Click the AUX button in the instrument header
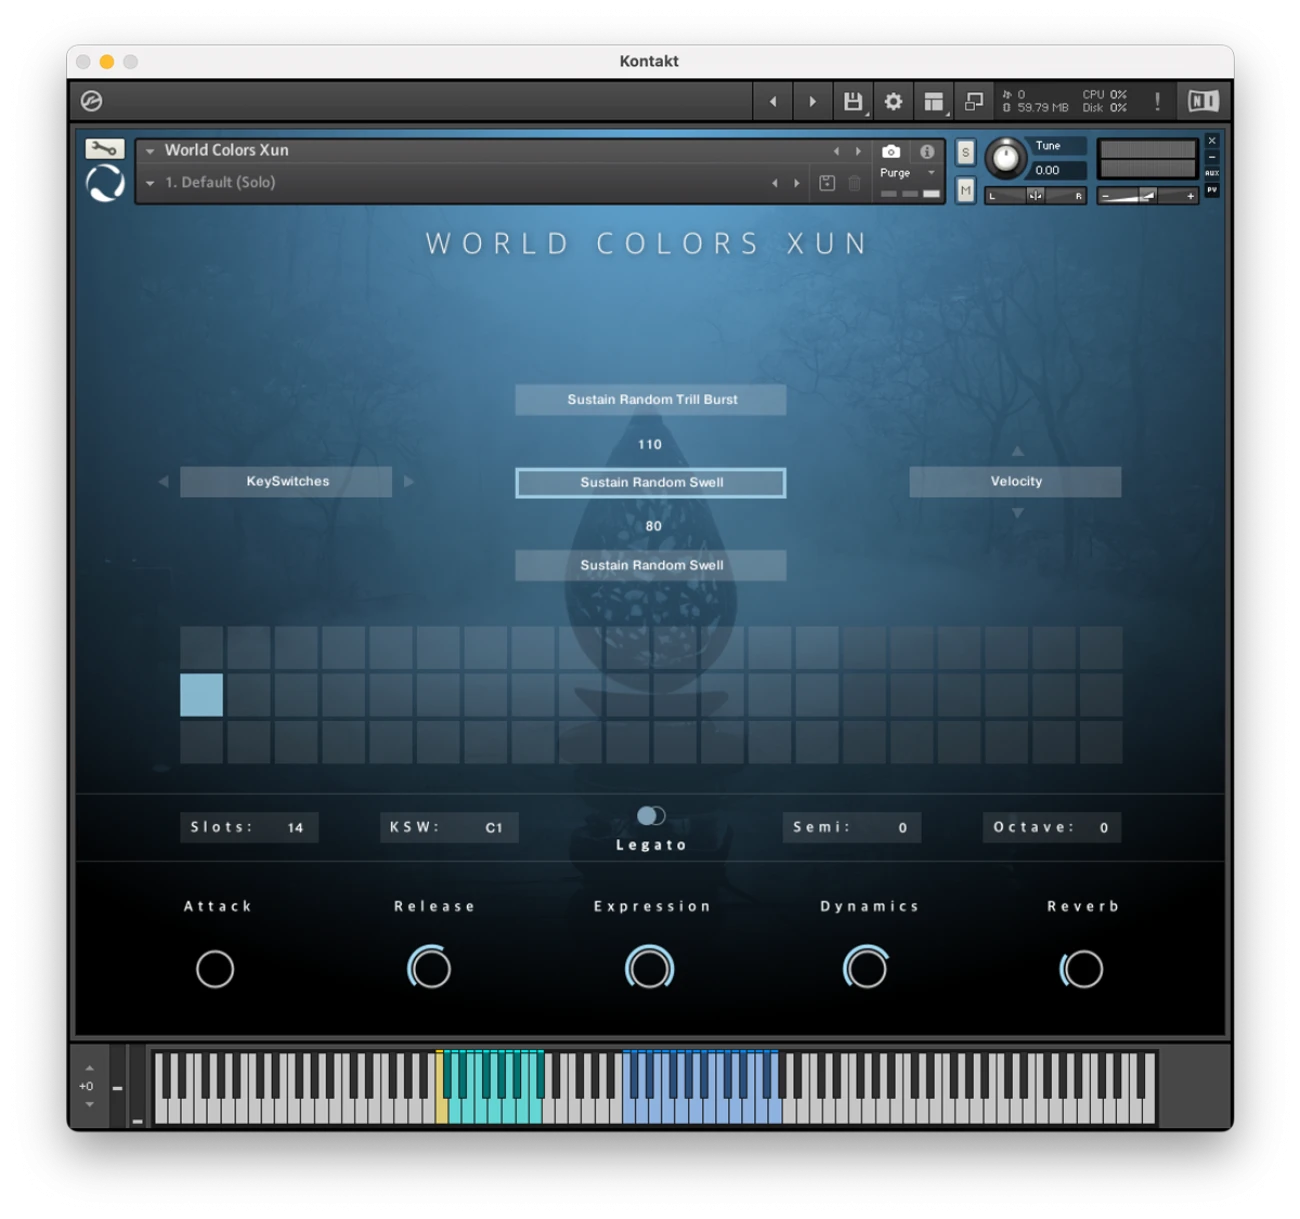Viewport: 1300px width, 1219px height. tap(1212, 173)
